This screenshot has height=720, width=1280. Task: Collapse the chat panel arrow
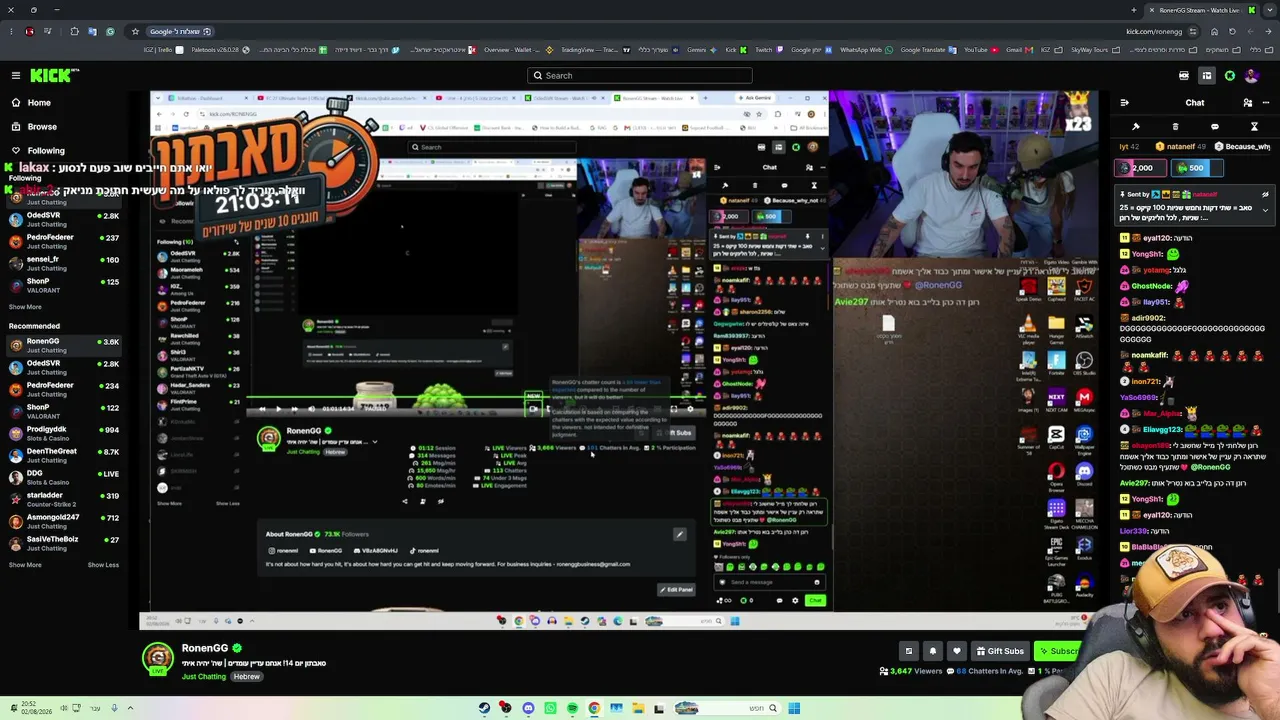tap(1124, 103)
